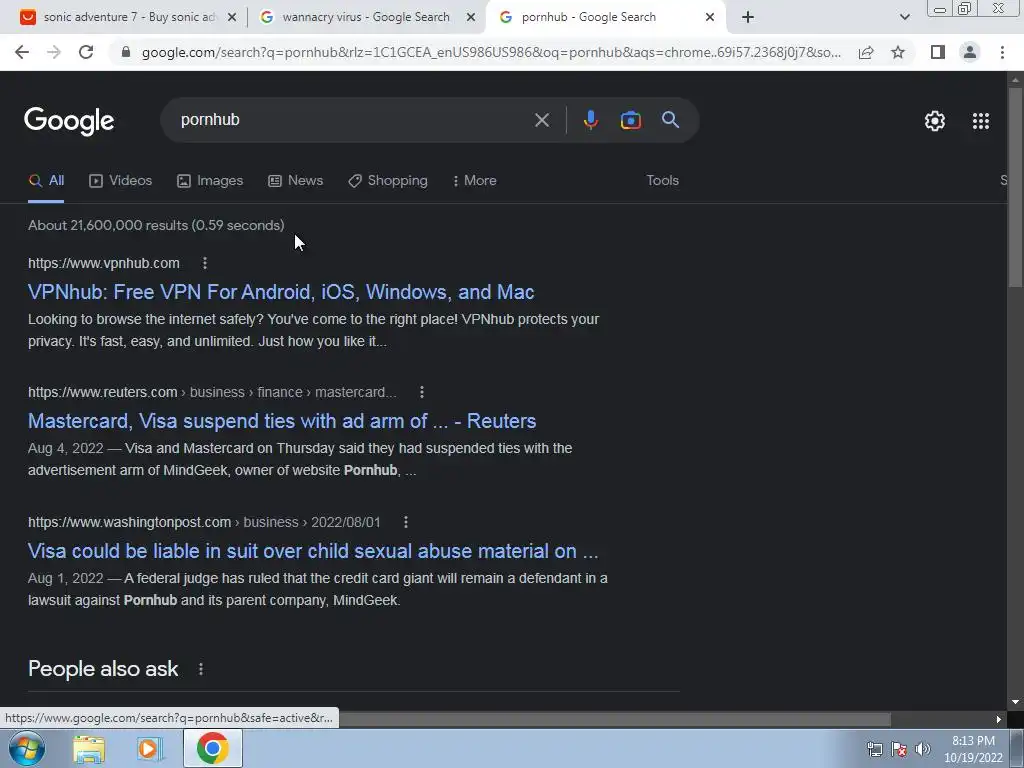Close the wannacry virus search tab
Image resolution: width=1024 pixels, height=768 pixels.
(470, 17)
